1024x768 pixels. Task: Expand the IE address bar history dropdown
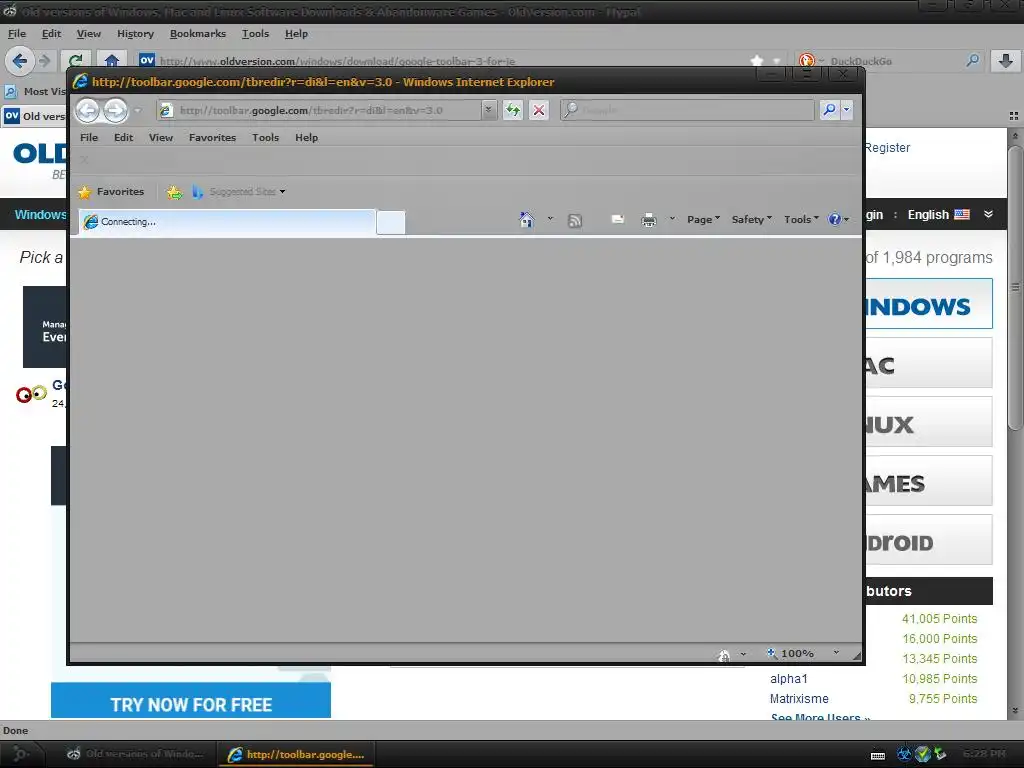point(488,110)
